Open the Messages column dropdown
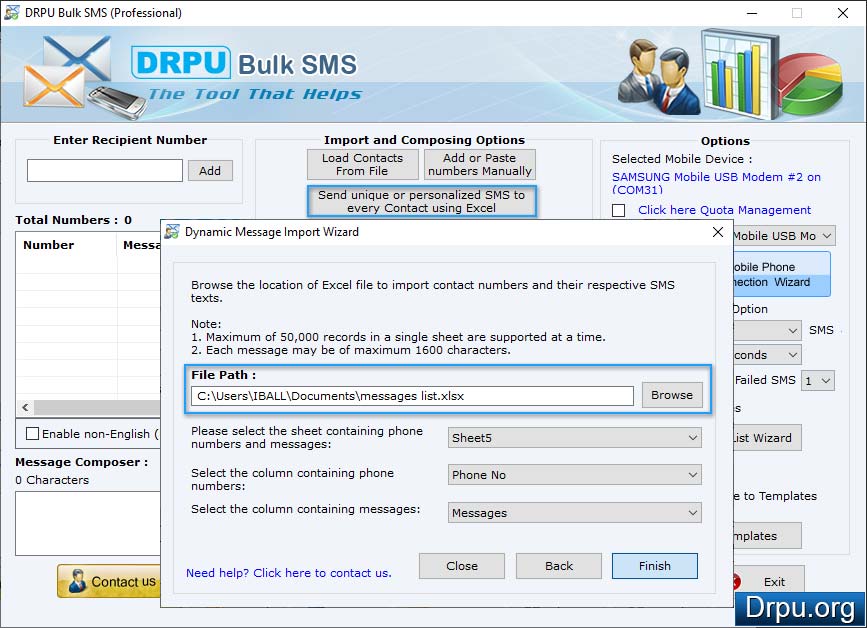 coord(574,513)
